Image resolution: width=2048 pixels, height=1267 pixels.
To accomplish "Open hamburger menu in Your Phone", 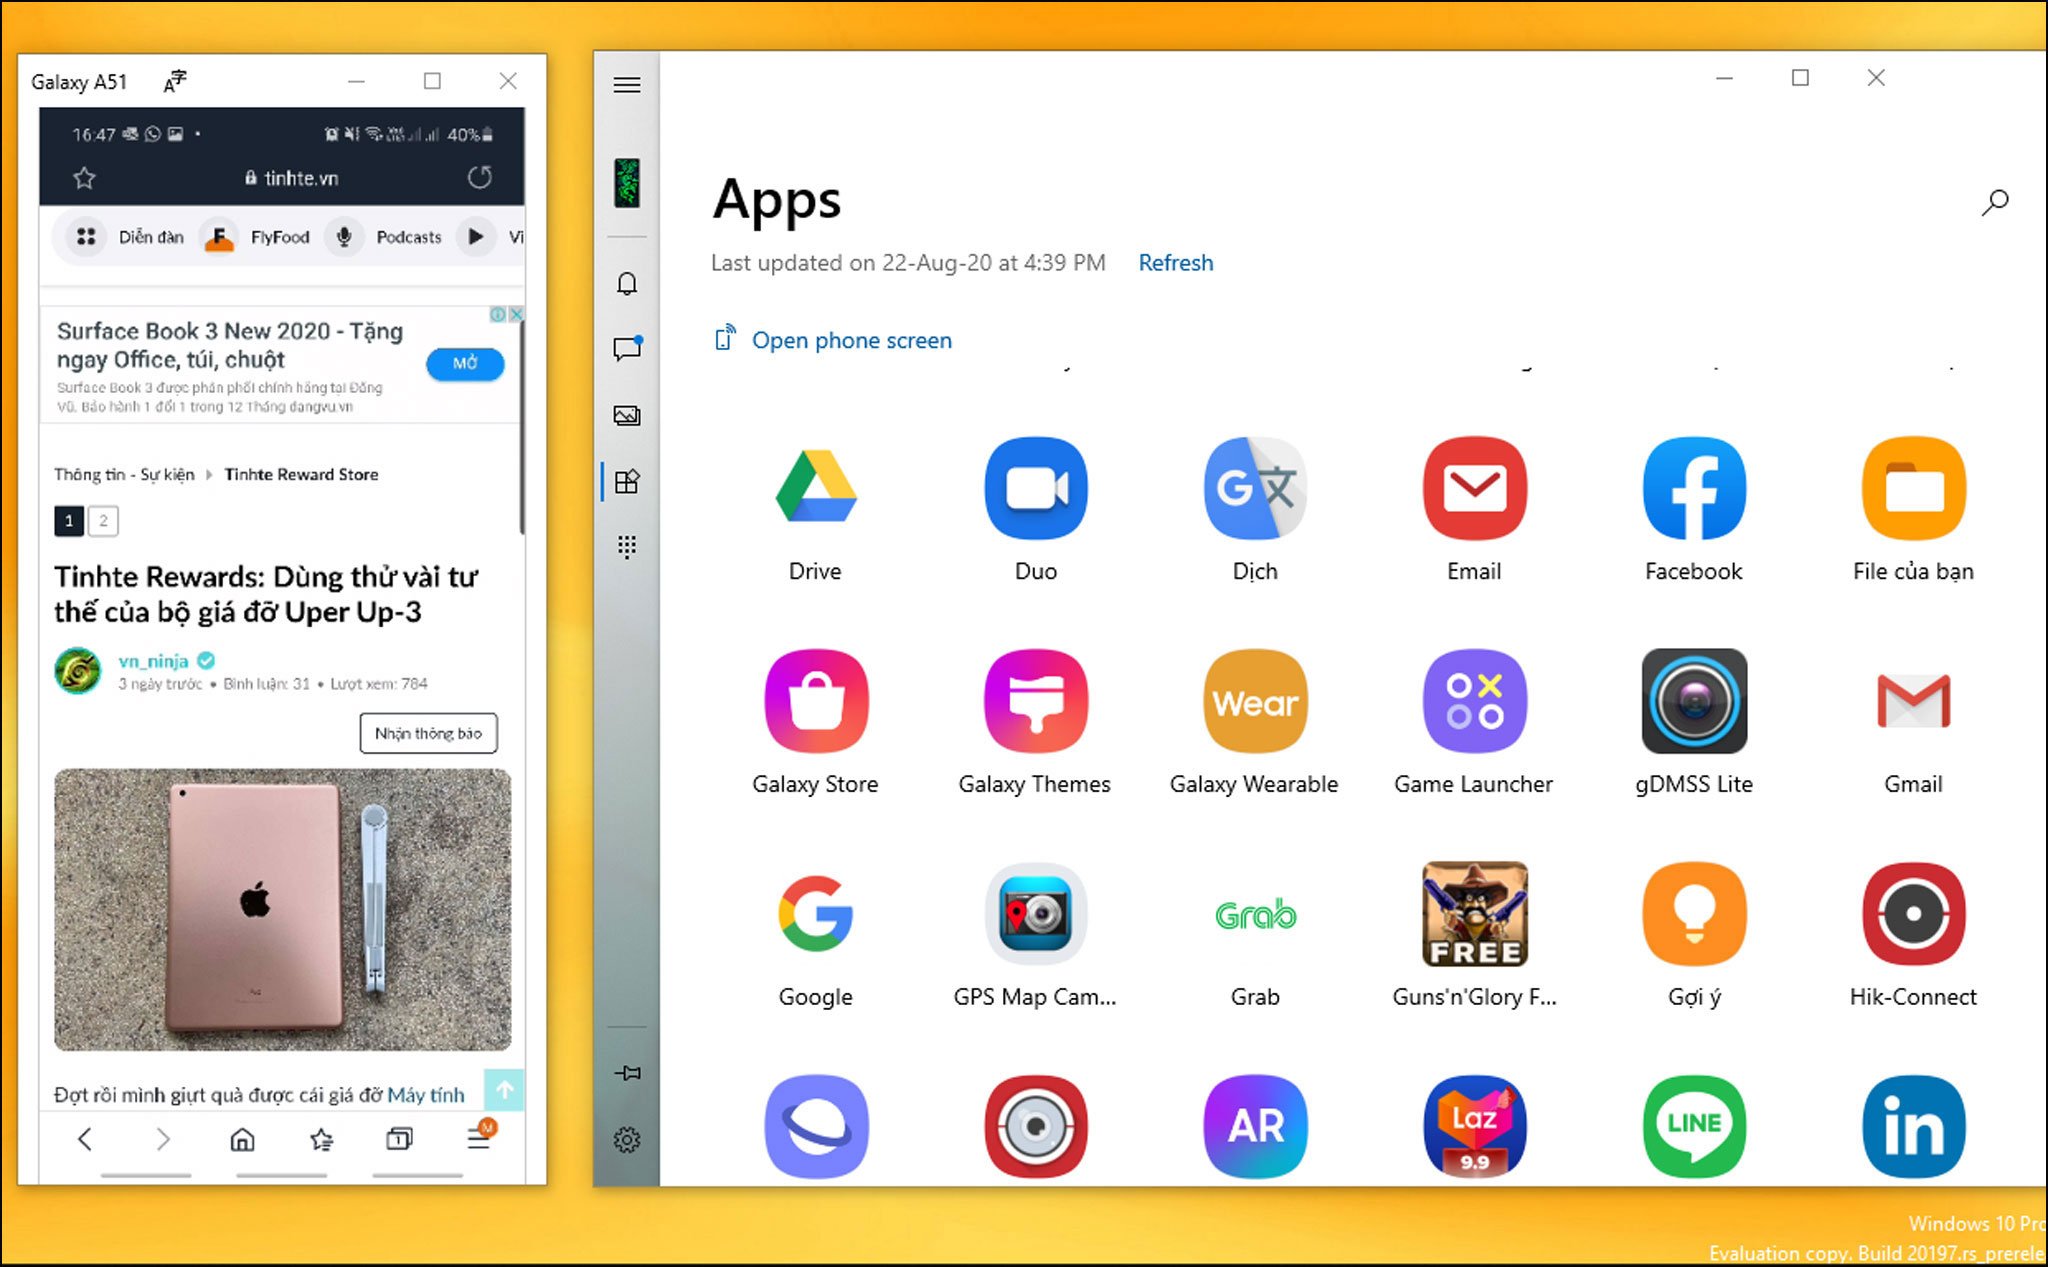I will (x=627, y=85).
